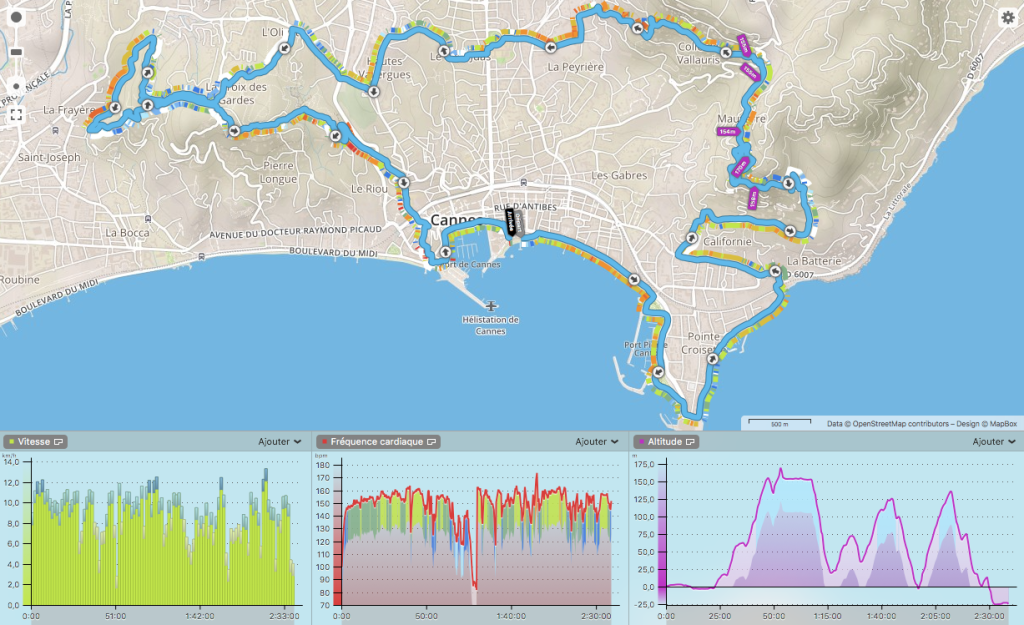Expand Ajouter dropdown on the heart rate chart
The height and width of the screenshot is (625, 1024).
(596, 441)
